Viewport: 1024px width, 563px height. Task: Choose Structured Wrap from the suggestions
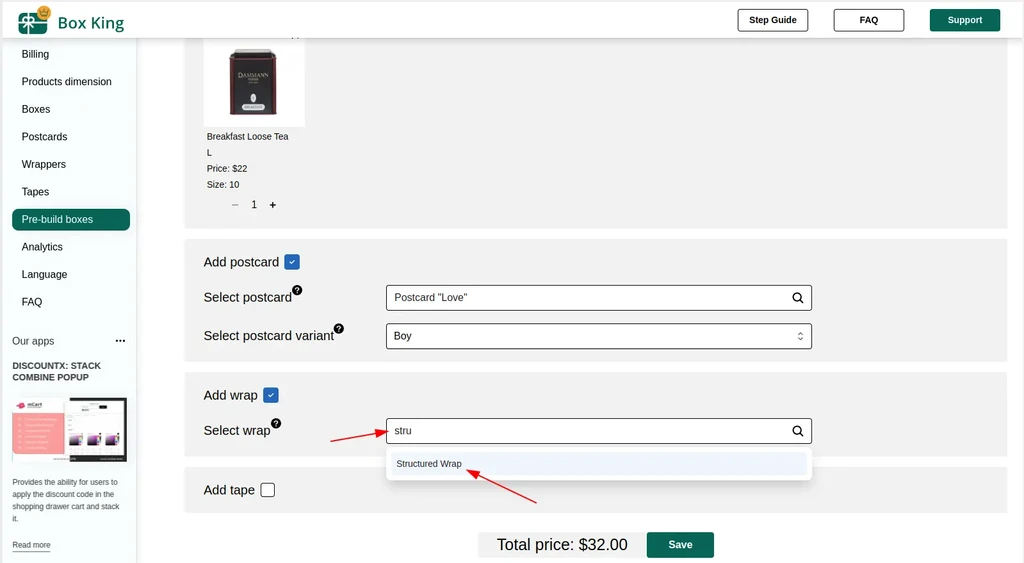click(597, 464)
